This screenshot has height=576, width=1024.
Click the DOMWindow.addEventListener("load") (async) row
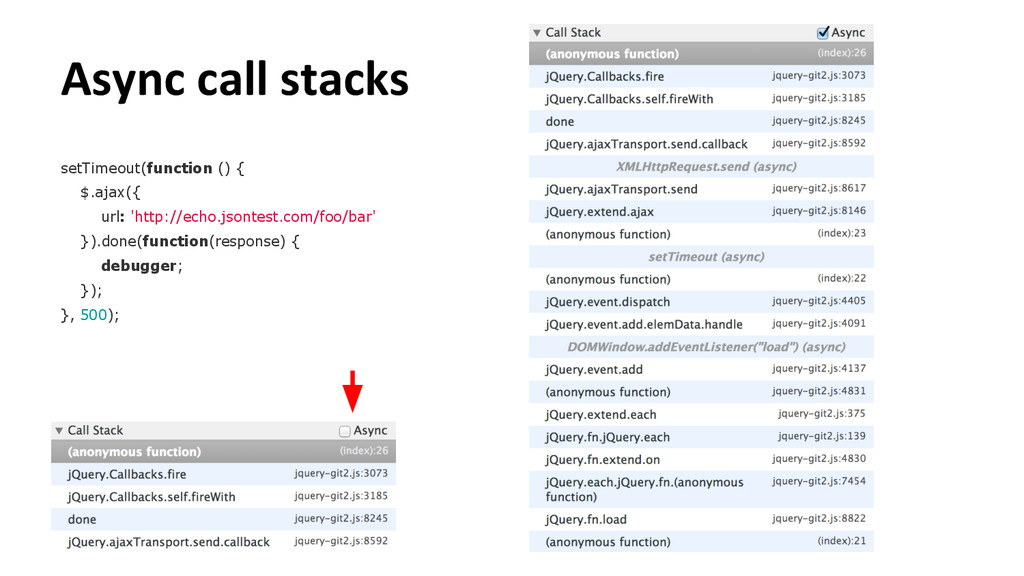coord(701,347)
